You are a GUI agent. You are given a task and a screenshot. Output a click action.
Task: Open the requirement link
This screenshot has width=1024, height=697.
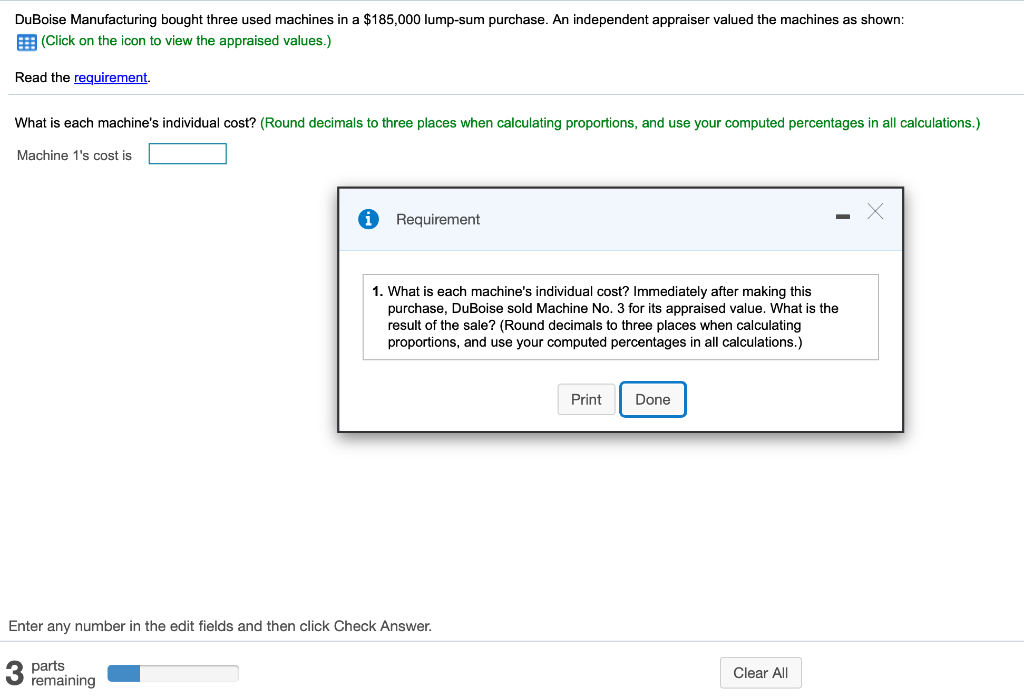110,77
